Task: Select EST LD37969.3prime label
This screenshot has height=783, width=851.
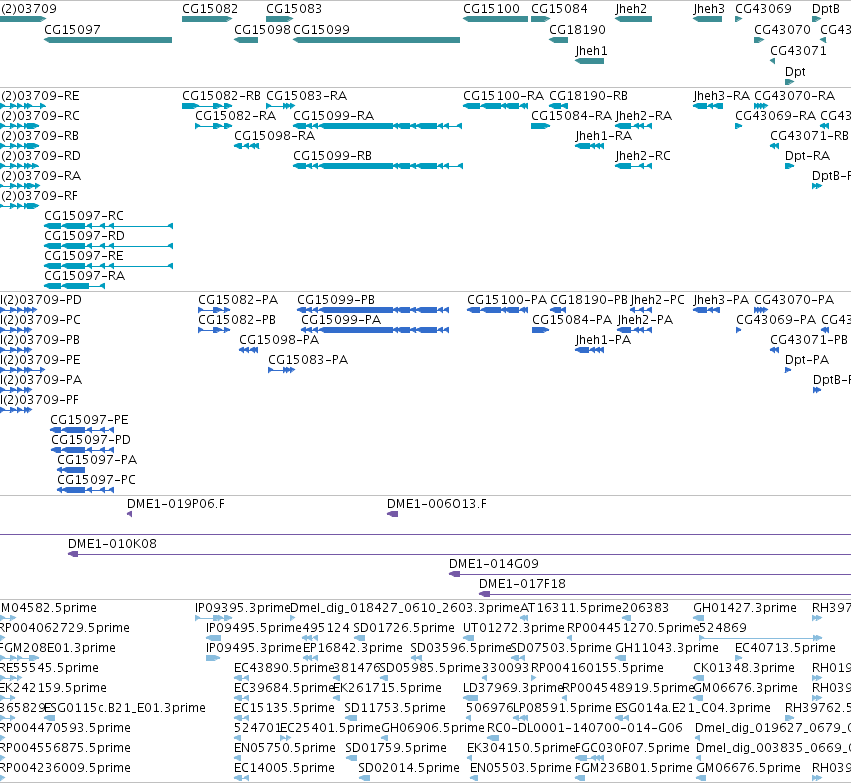Action: [x=513, y=687]
